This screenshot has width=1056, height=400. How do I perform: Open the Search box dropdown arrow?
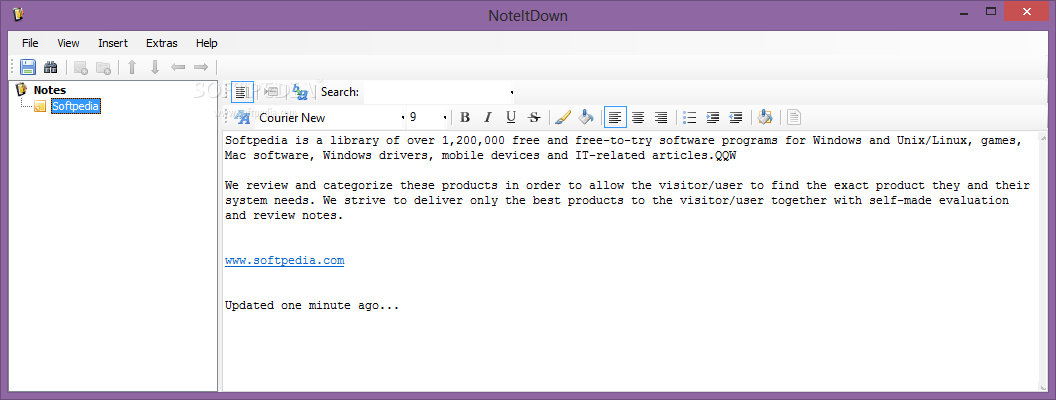pos(512,92)
